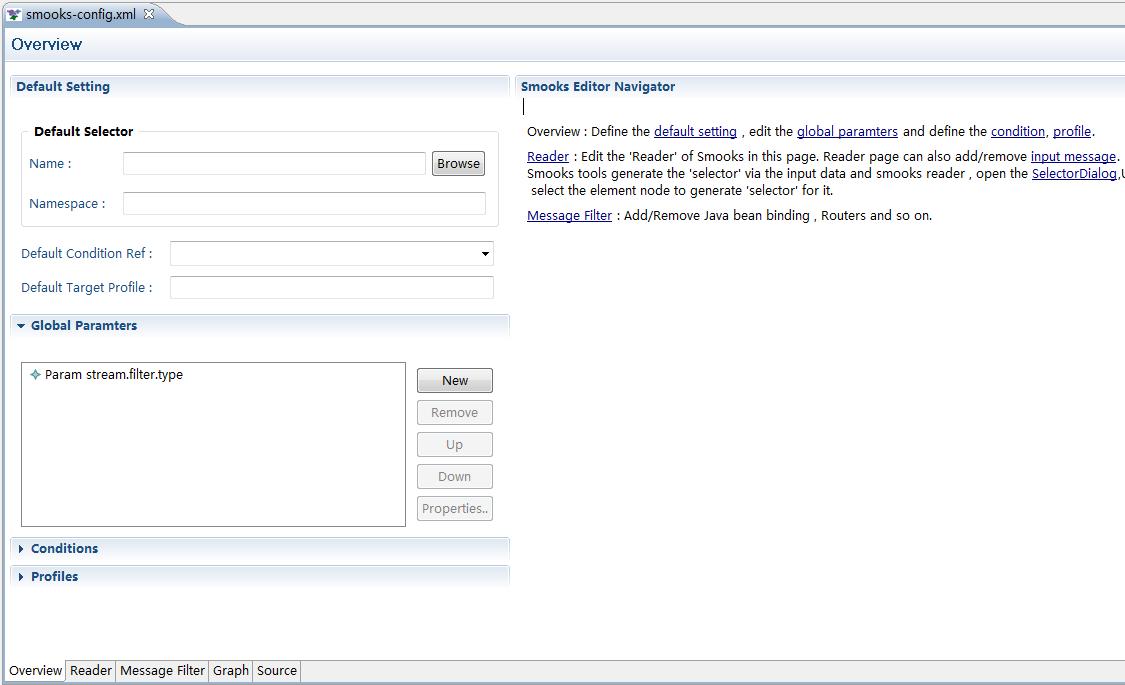Open the Default Condition Ref dropdown

(x=485, y=253)
